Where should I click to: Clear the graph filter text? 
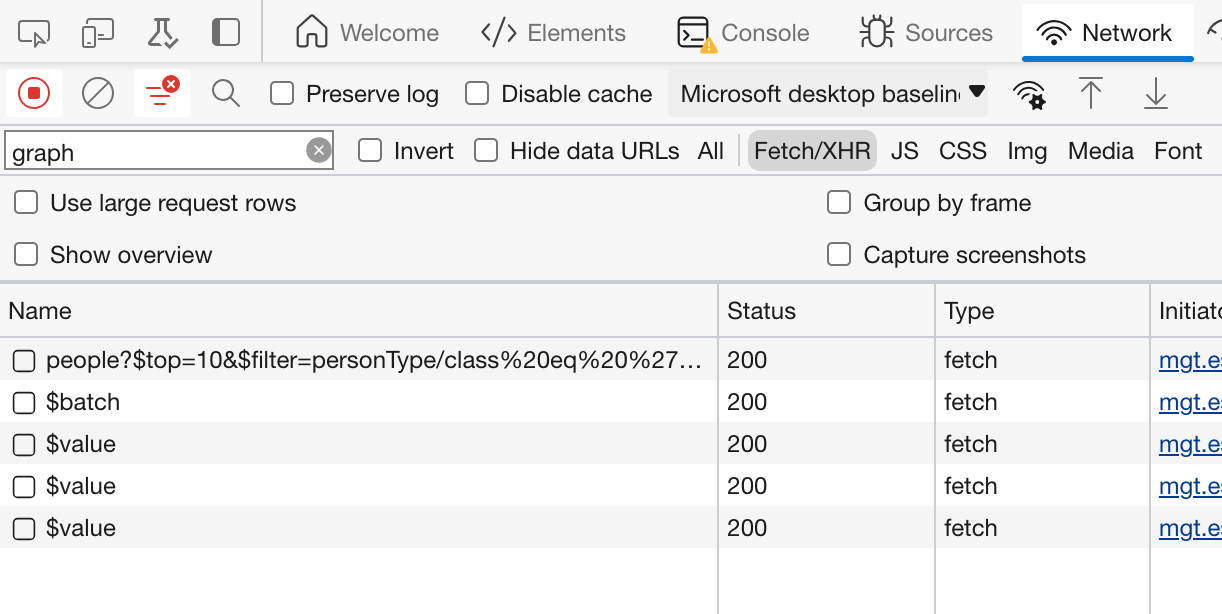tap(318, 149)
